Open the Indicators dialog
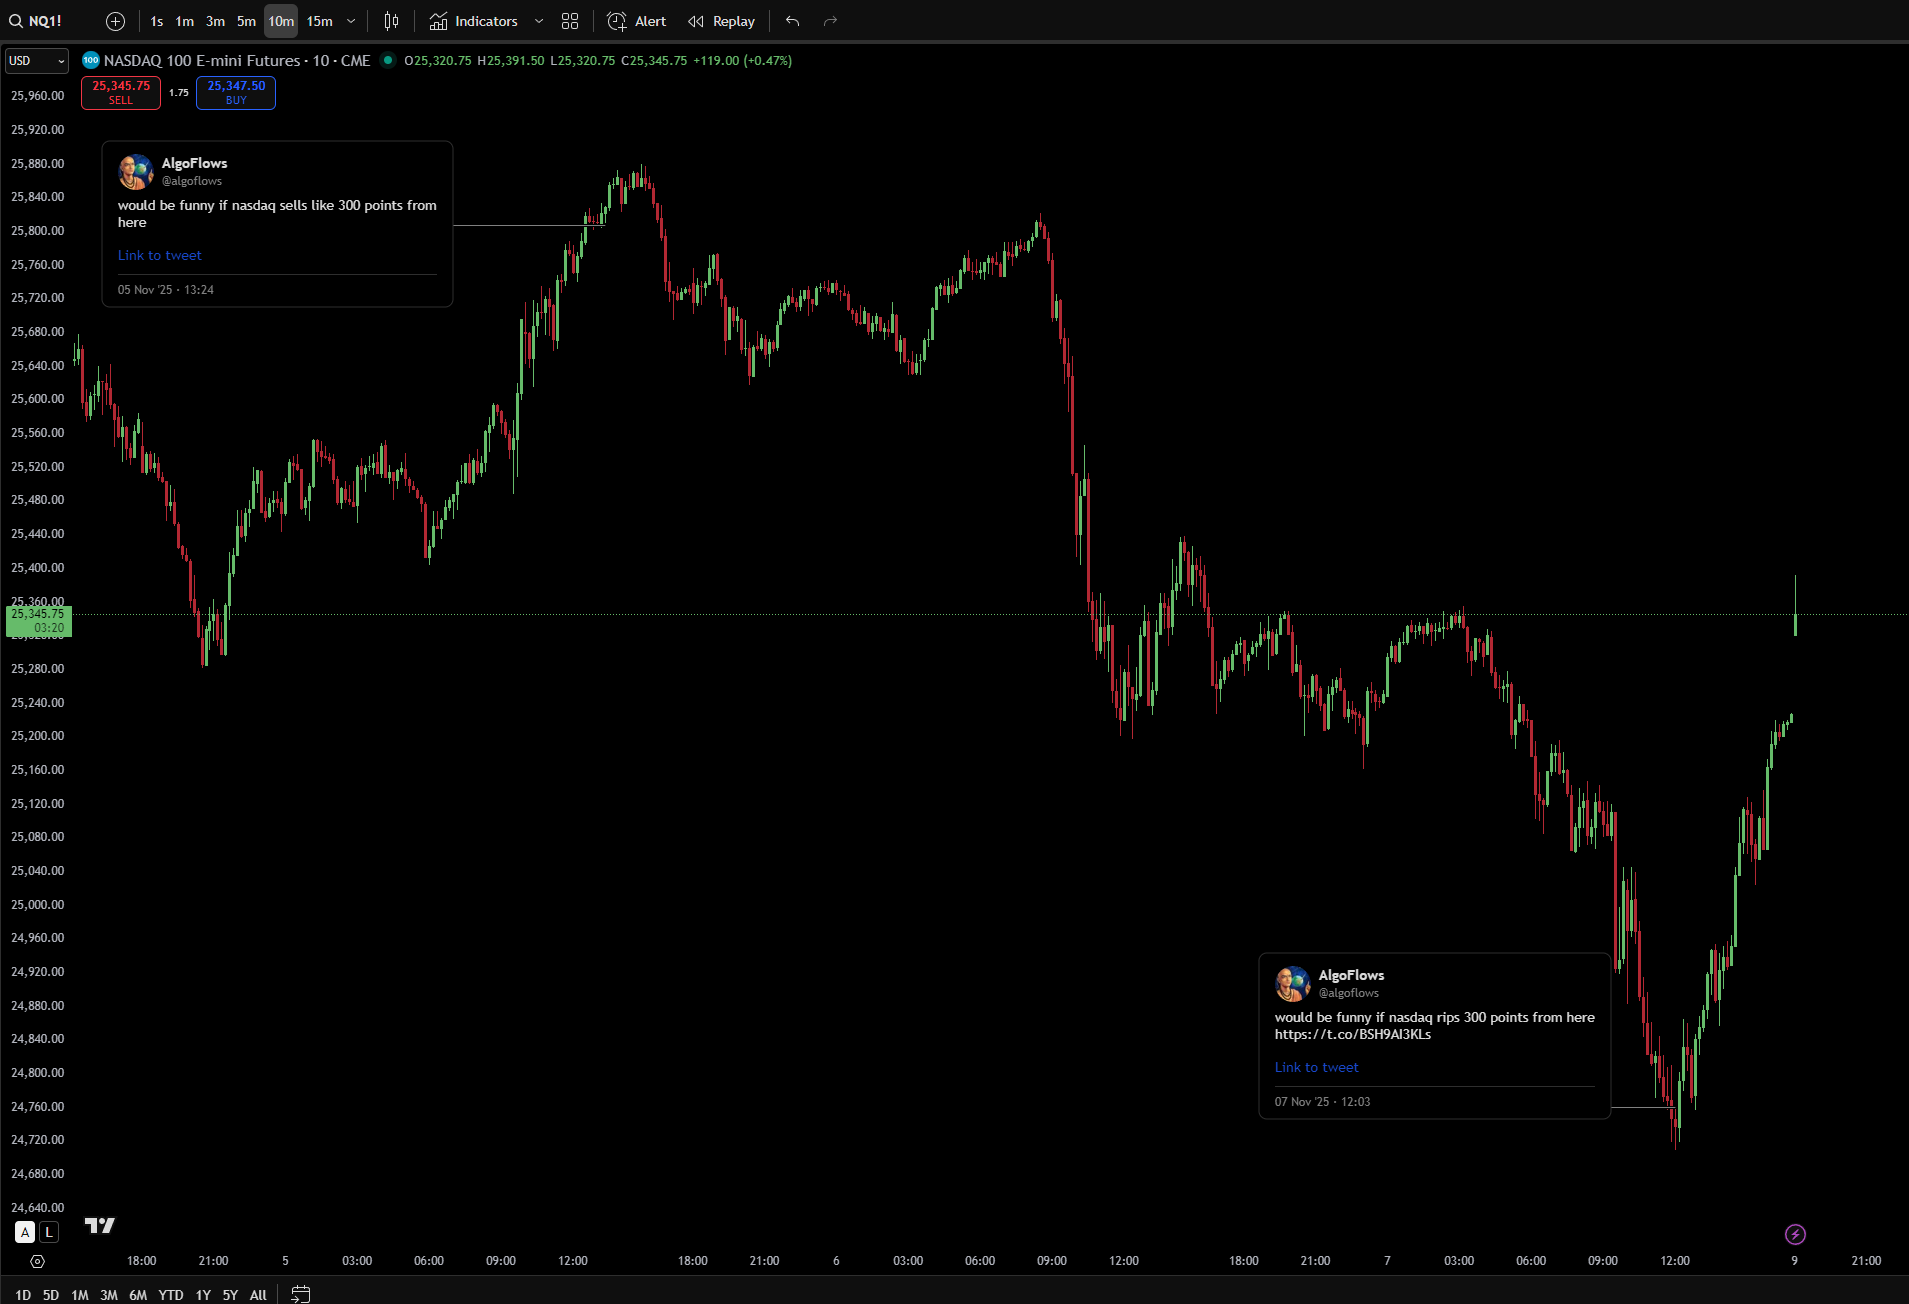Screen dimensions: 1909x1304 [x=474, y=21]
